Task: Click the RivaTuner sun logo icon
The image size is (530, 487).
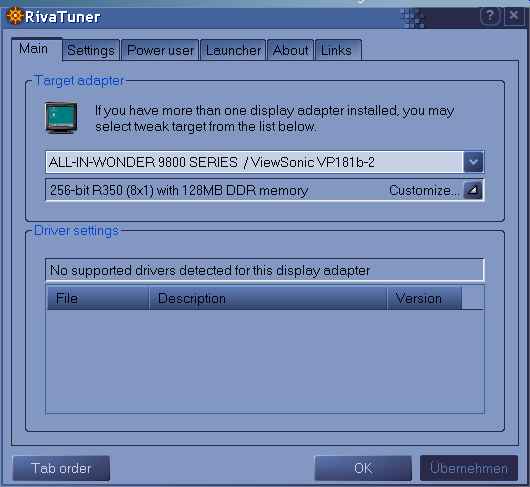Action: click(15, 16)
